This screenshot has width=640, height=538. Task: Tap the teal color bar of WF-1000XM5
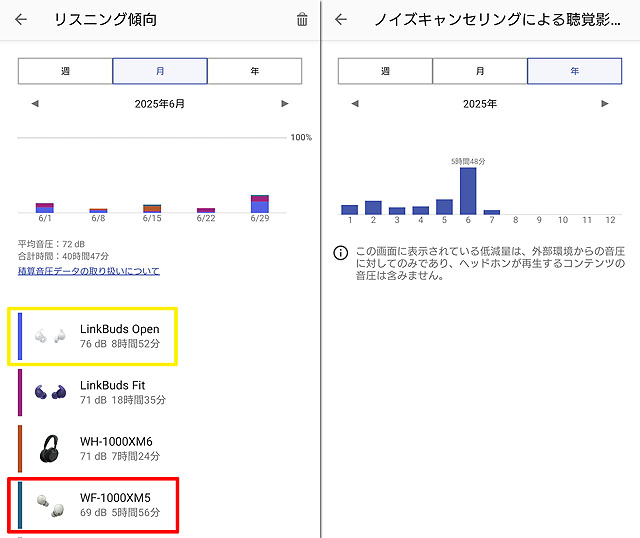point(20,505)
